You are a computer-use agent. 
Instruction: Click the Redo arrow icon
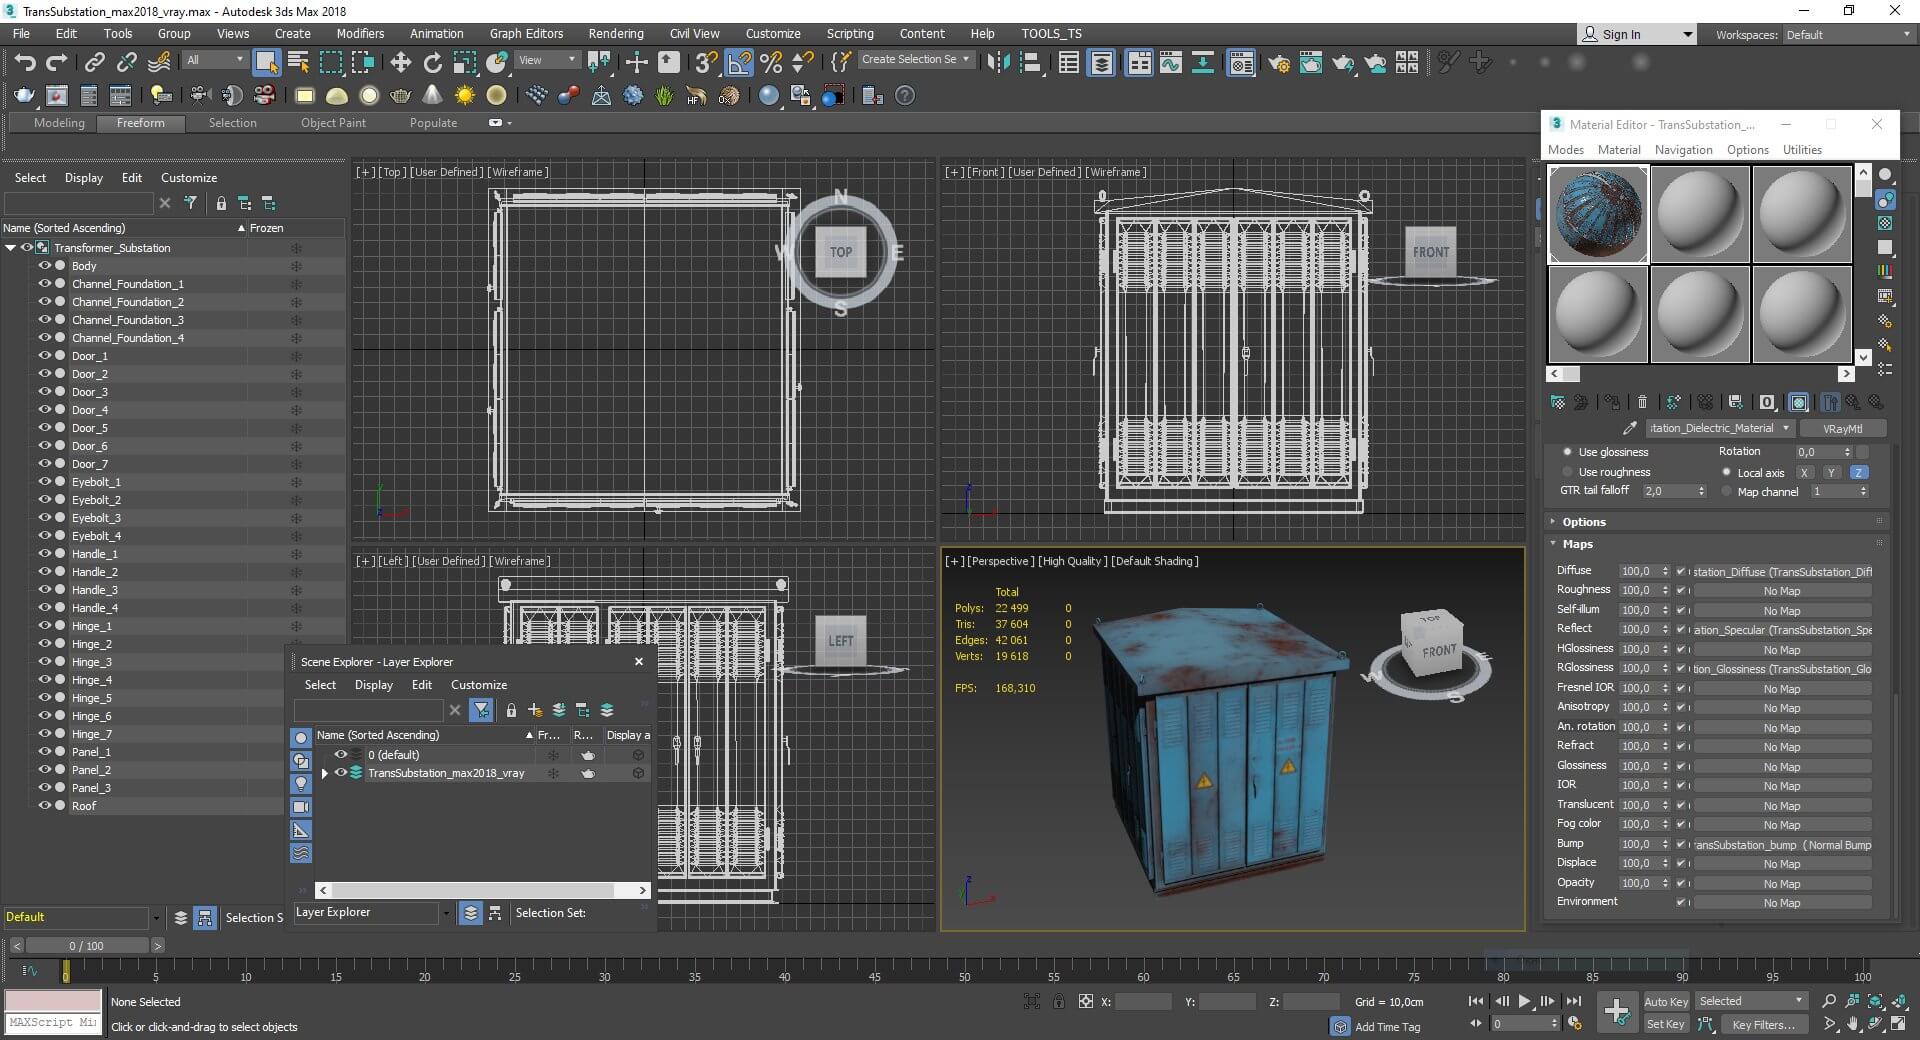tap(57, 63)
